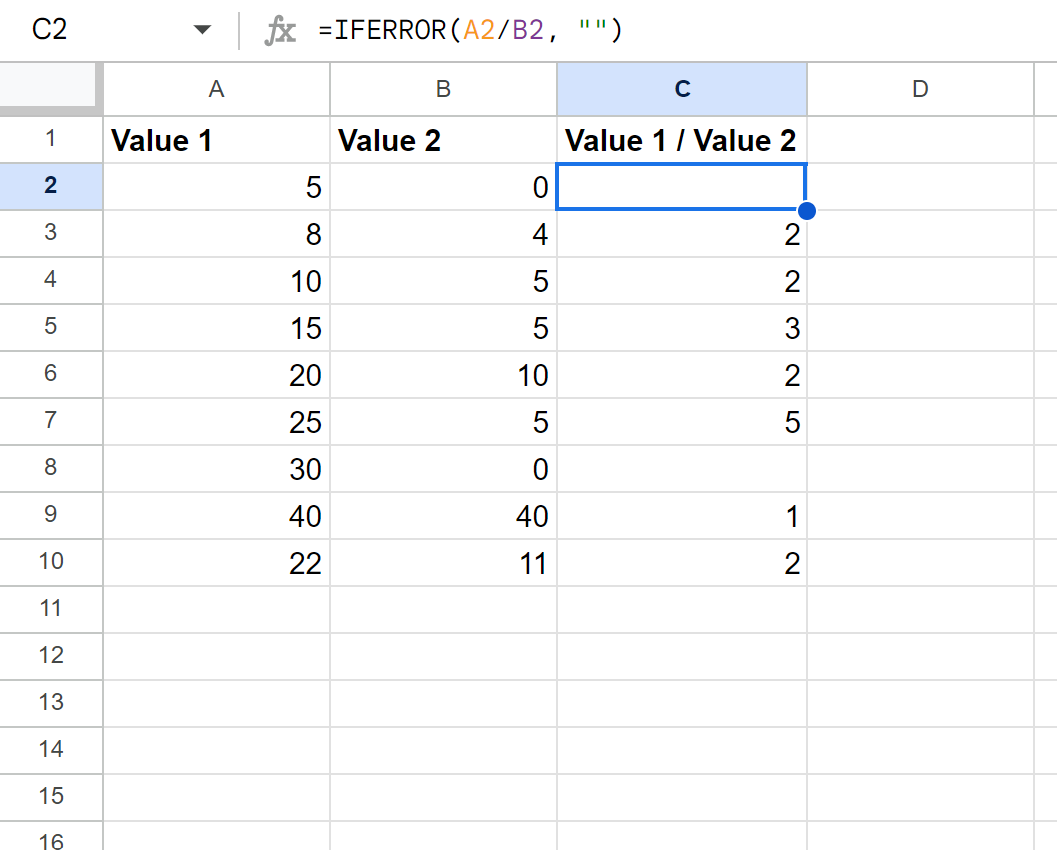Click cell A3 containing 8
Screen dimensions: 1057x850
pyautogui.click(x=216, y=233)
